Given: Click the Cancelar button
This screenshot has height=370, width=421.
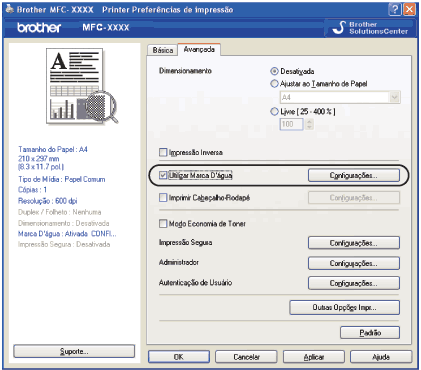Looking at the screenshot, I should tap(246, 357).
